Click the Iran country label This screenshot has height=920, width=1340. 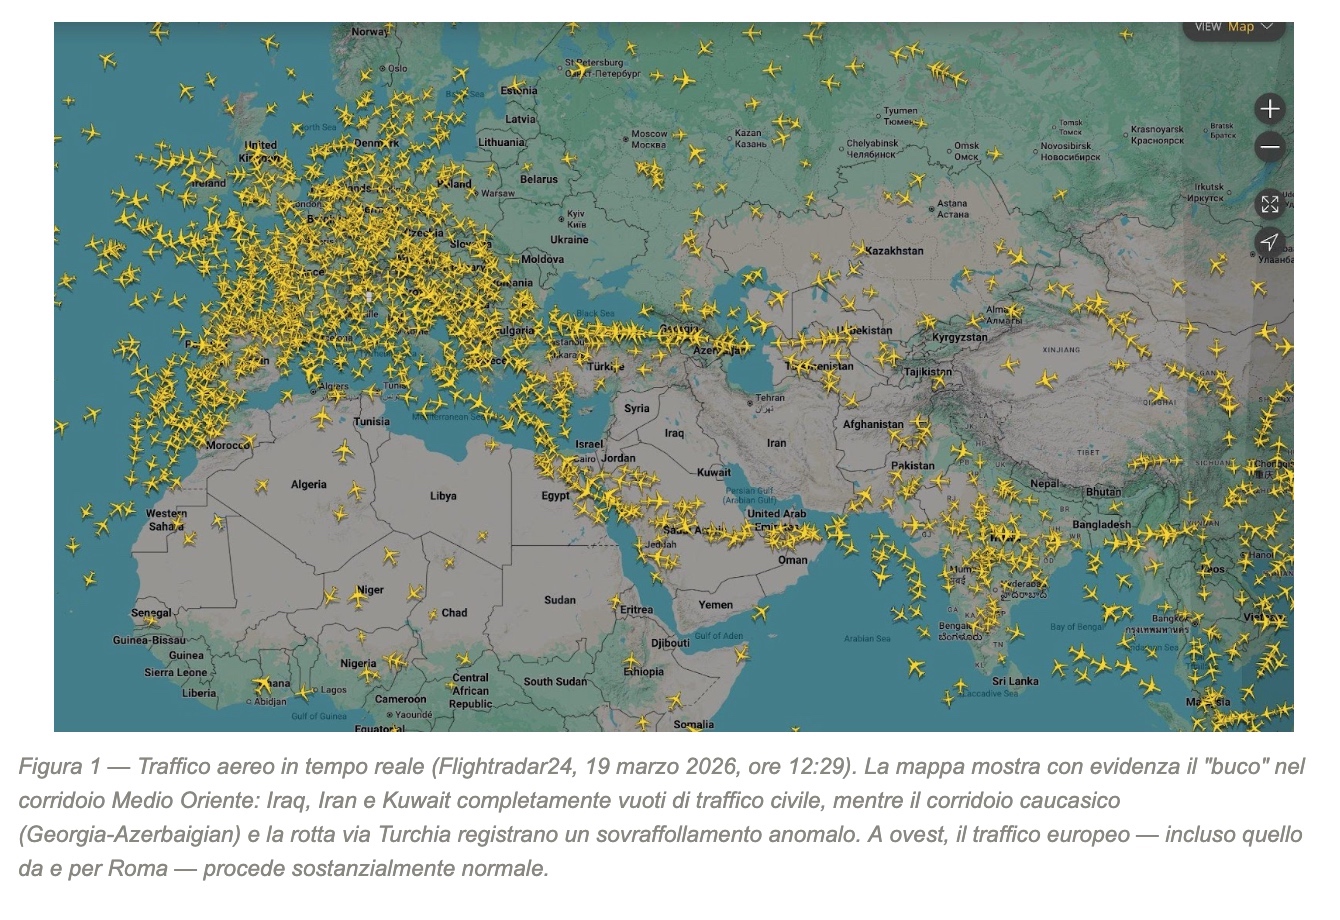click(x=776, y=443)
